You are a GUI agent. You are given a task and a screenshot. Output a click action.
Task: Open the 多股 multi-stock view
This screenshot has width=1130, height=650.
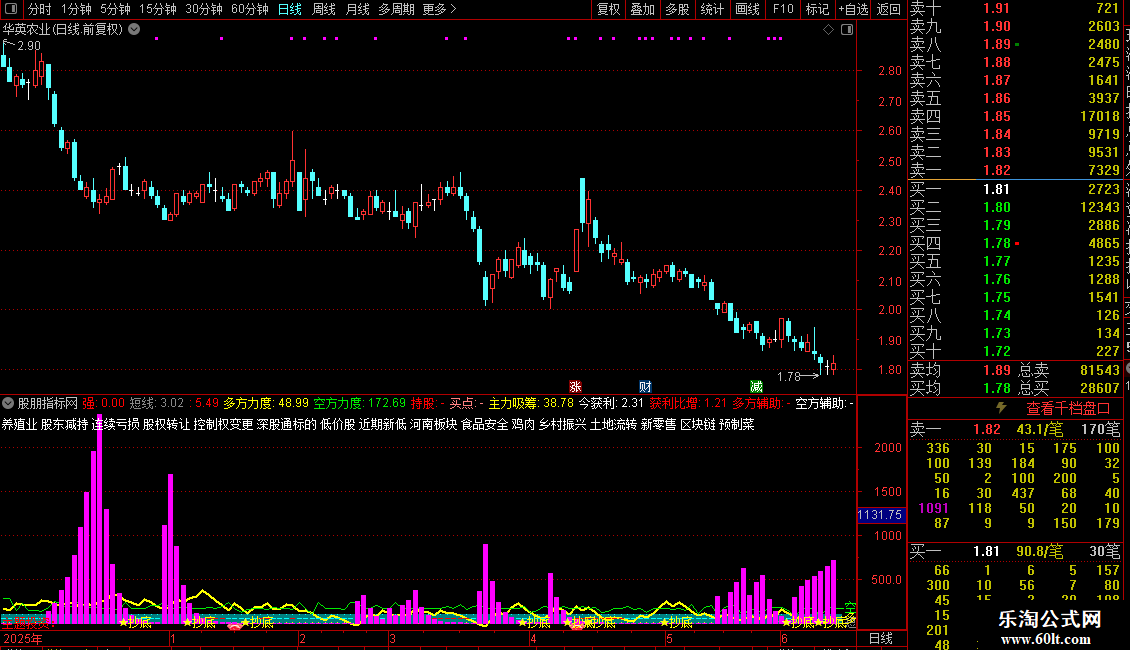pos(677,9)
